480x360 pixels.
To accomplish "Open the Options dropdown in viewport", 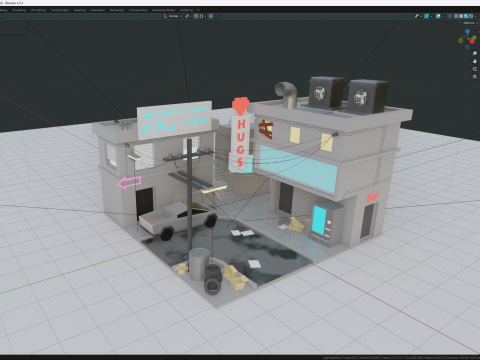I will coord(470,23).
